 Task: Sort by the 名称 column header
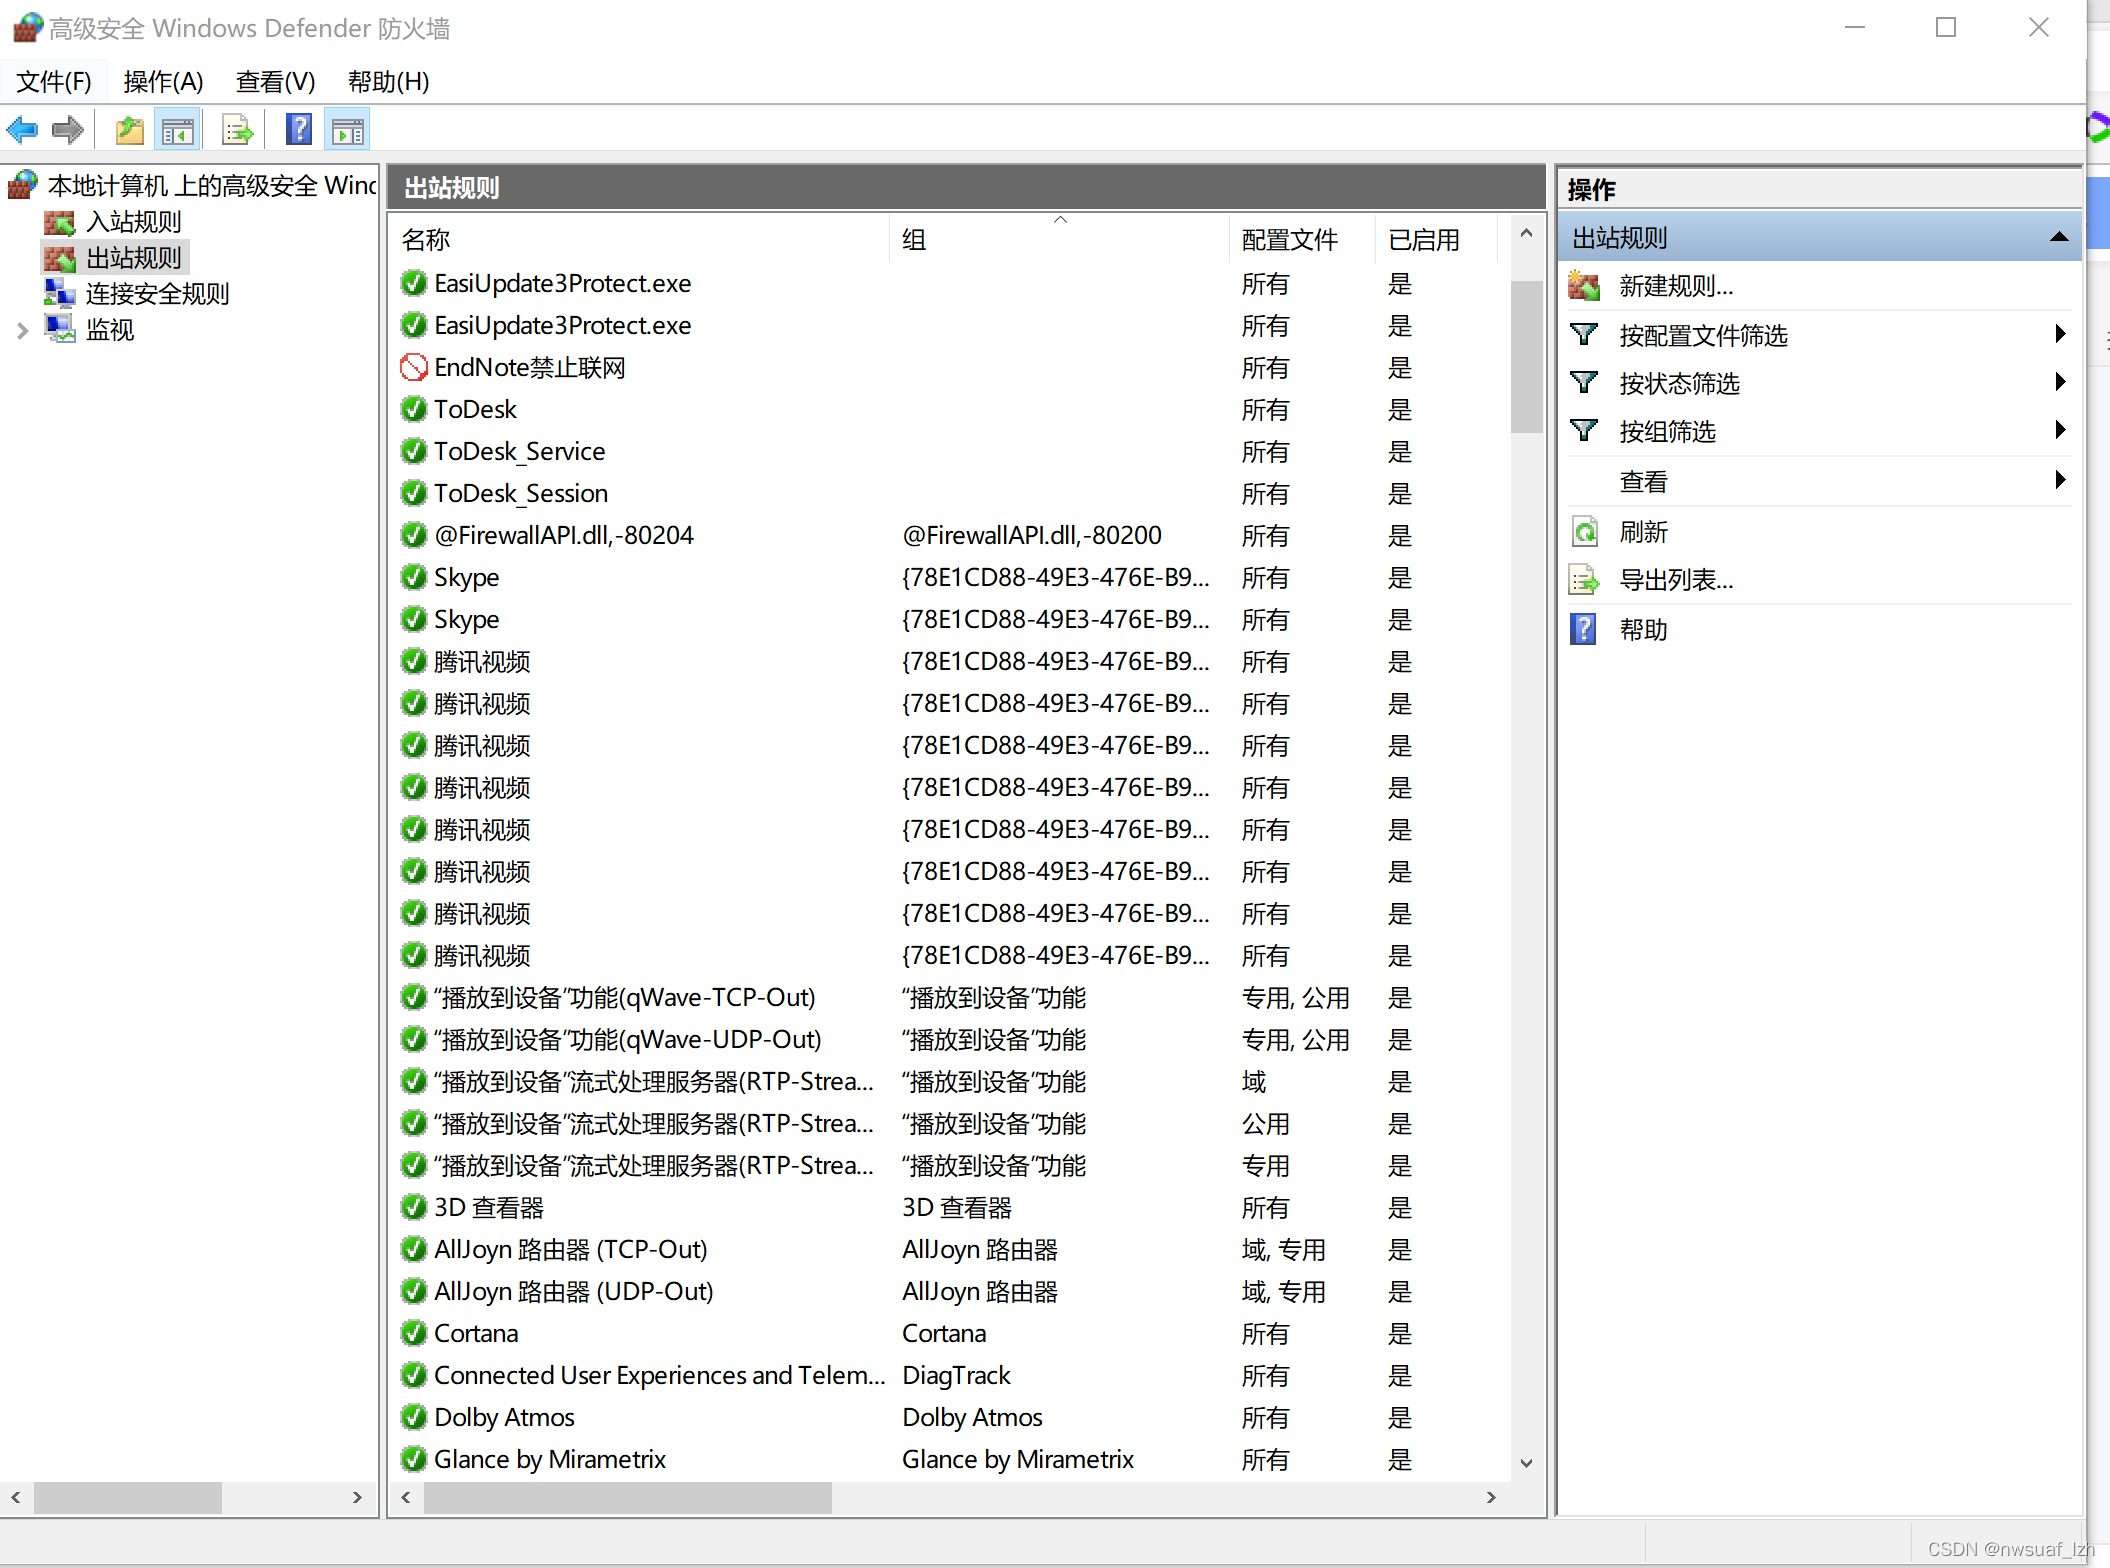(640, 239)
